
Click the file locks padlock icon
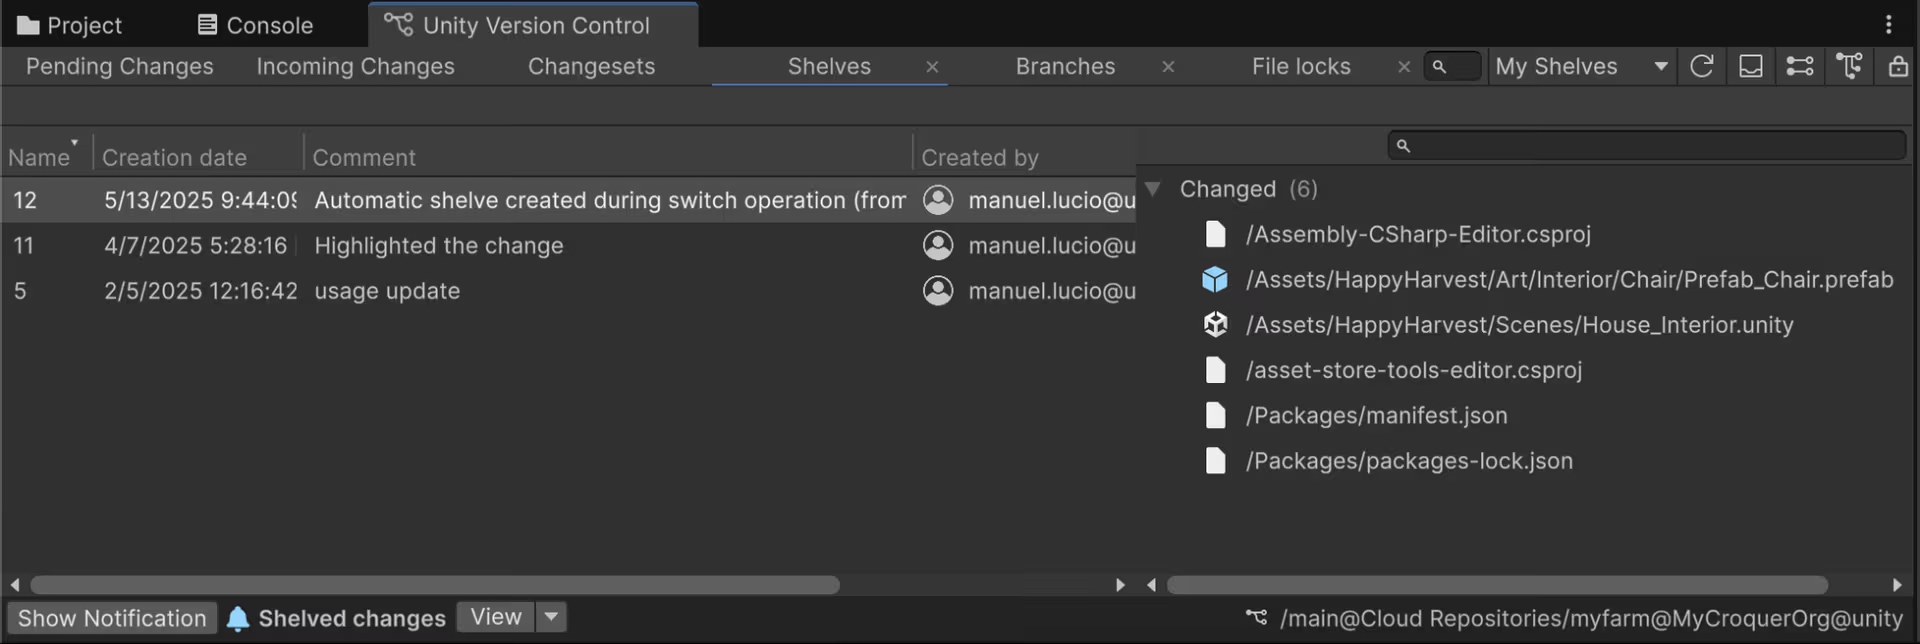[x=1897, y=66]
